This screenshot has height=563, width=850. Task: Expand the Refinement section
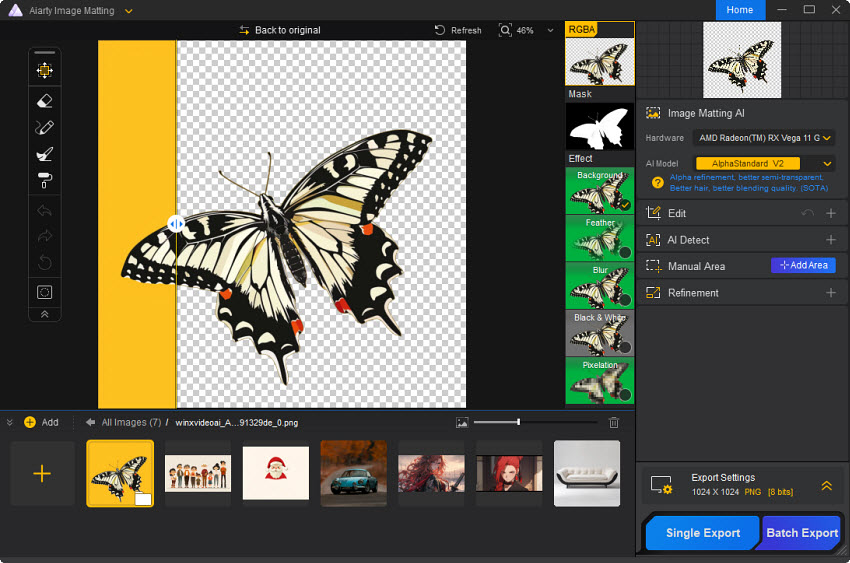pyautogui.click(x=830, y=293)
